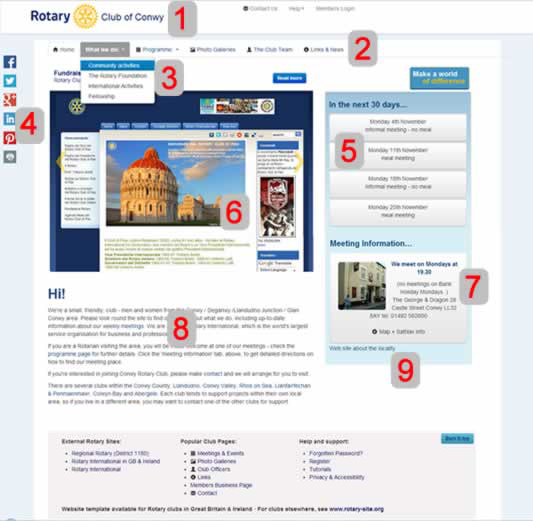Share page via Twitter icon
Screen dimensions: 533x521
10,81
